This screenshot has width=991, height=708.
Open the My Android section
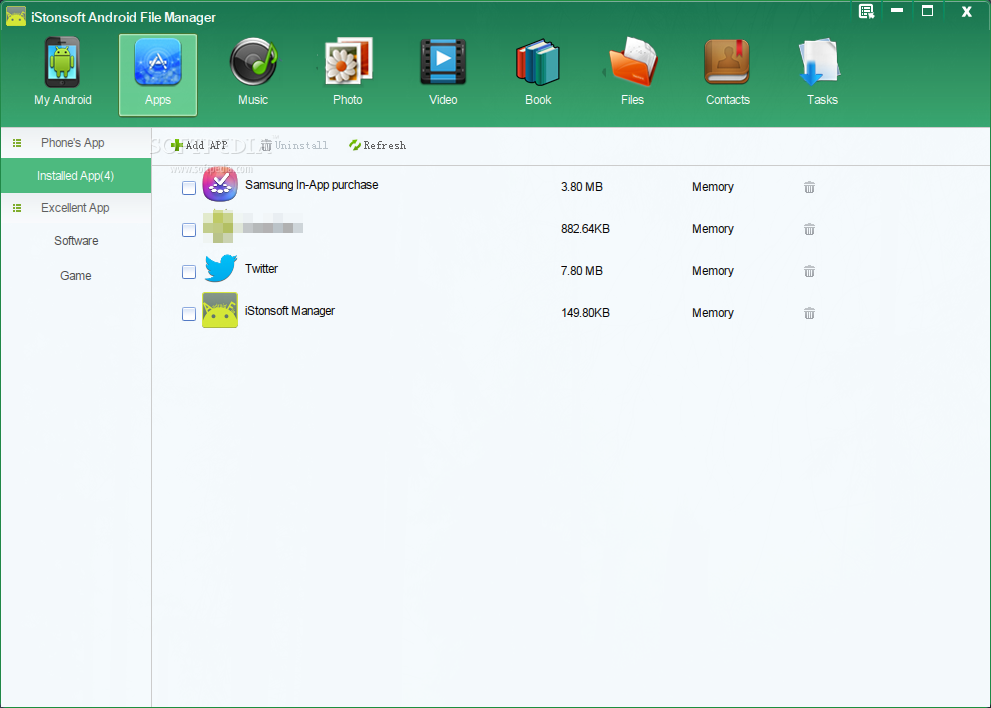(63, 72)
